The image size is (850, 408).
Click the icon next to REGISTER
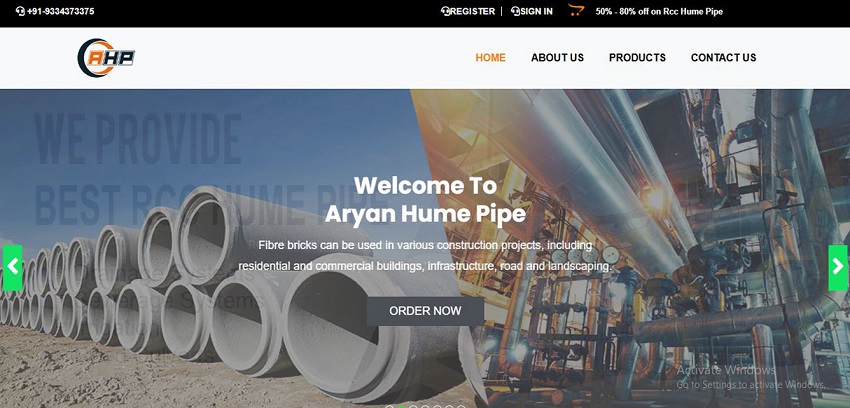pyautogui.click(x=446, y=11)
